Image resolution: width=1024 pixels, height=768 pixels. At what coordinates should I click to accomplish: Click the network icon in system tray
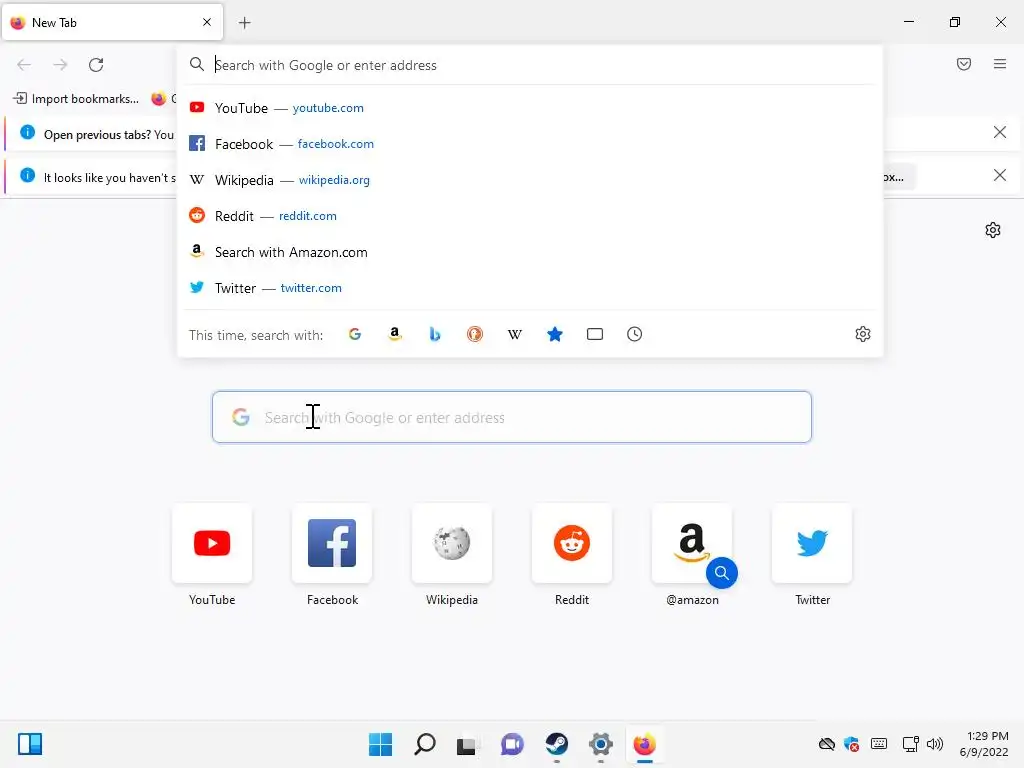(x=910, y=744)
